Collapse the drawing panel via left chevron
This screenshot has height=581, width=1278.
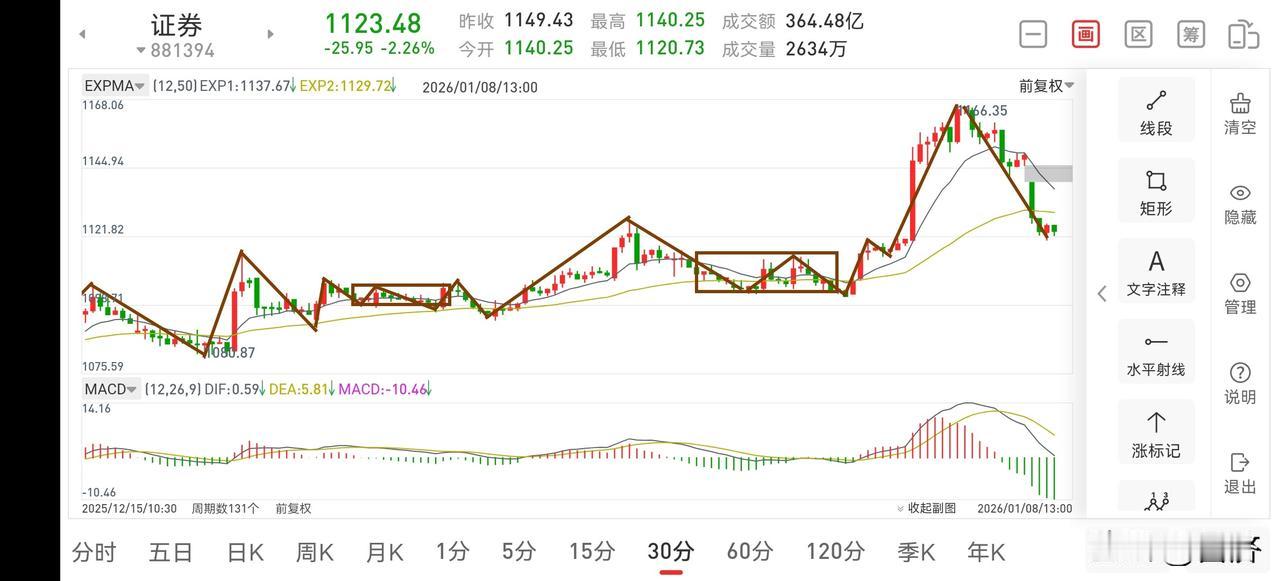1101,293
